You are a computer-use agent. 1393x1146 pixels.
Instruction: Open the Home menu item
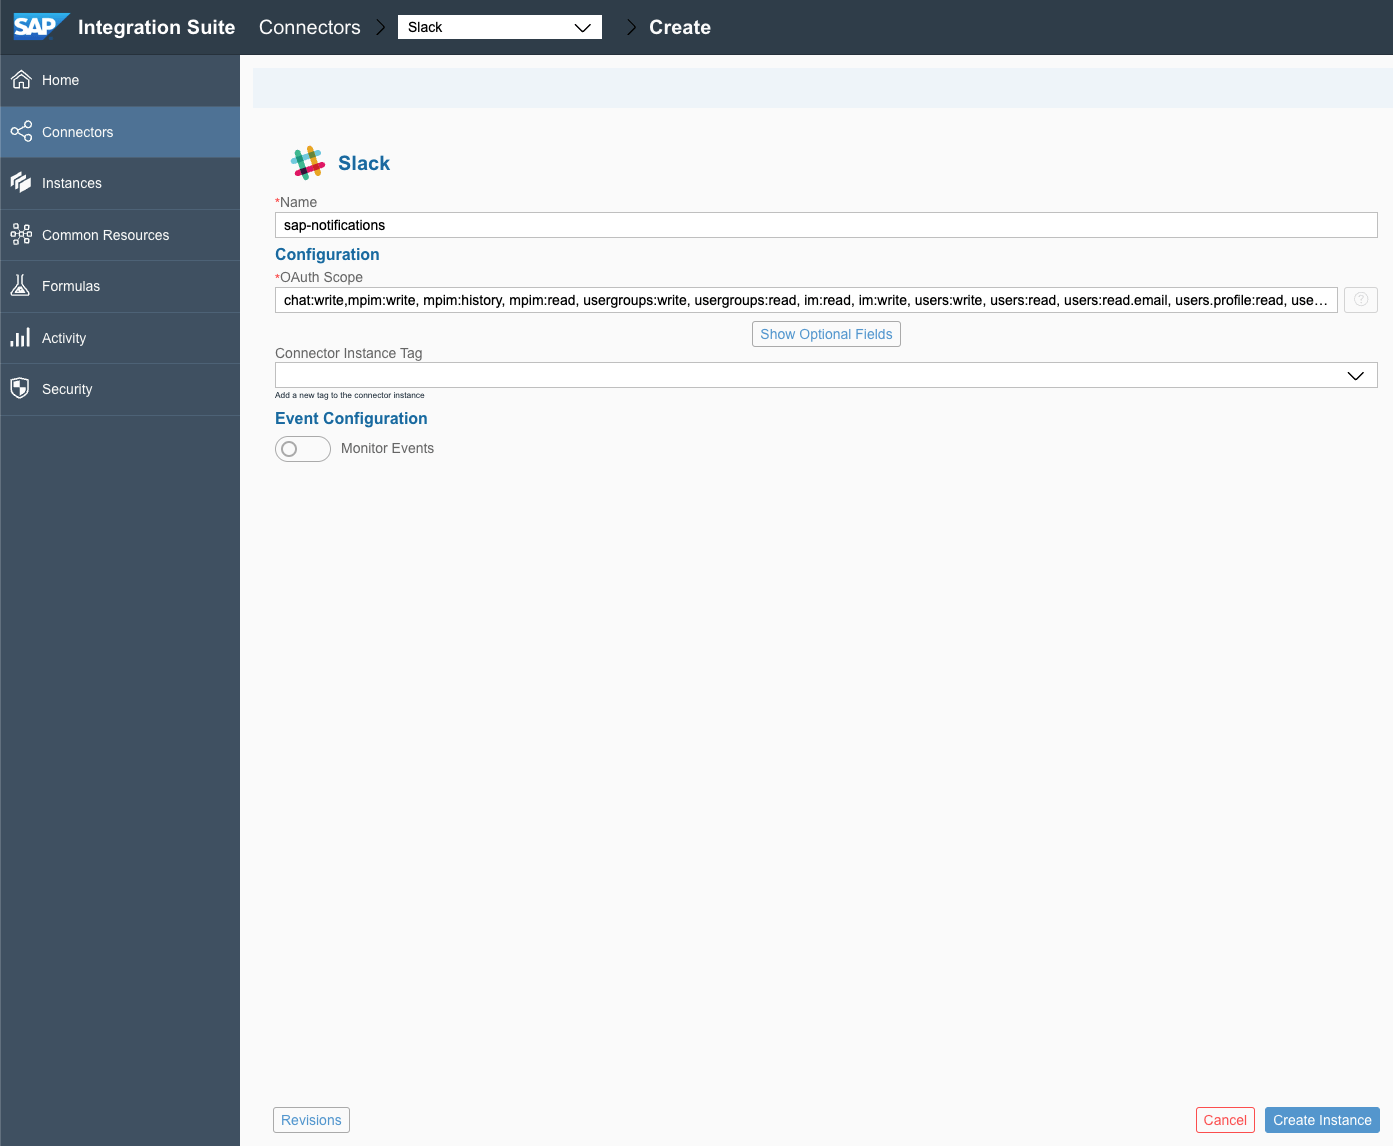coord(120,80)
